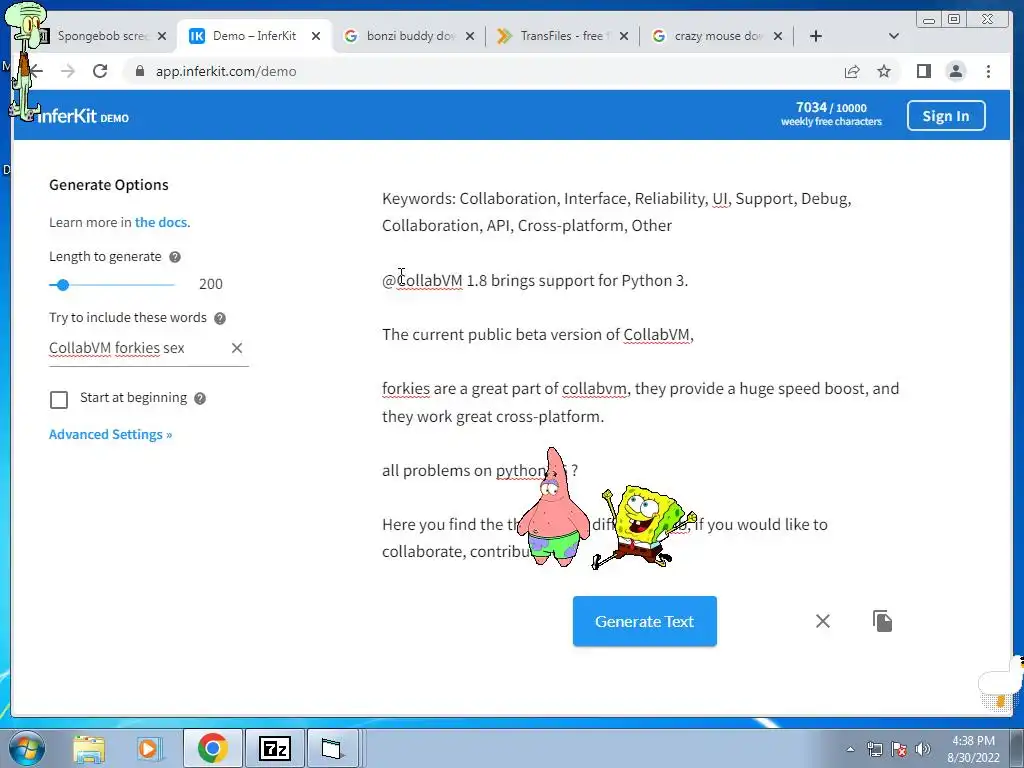Open the Chrome profile avatar

pos(955,71)
